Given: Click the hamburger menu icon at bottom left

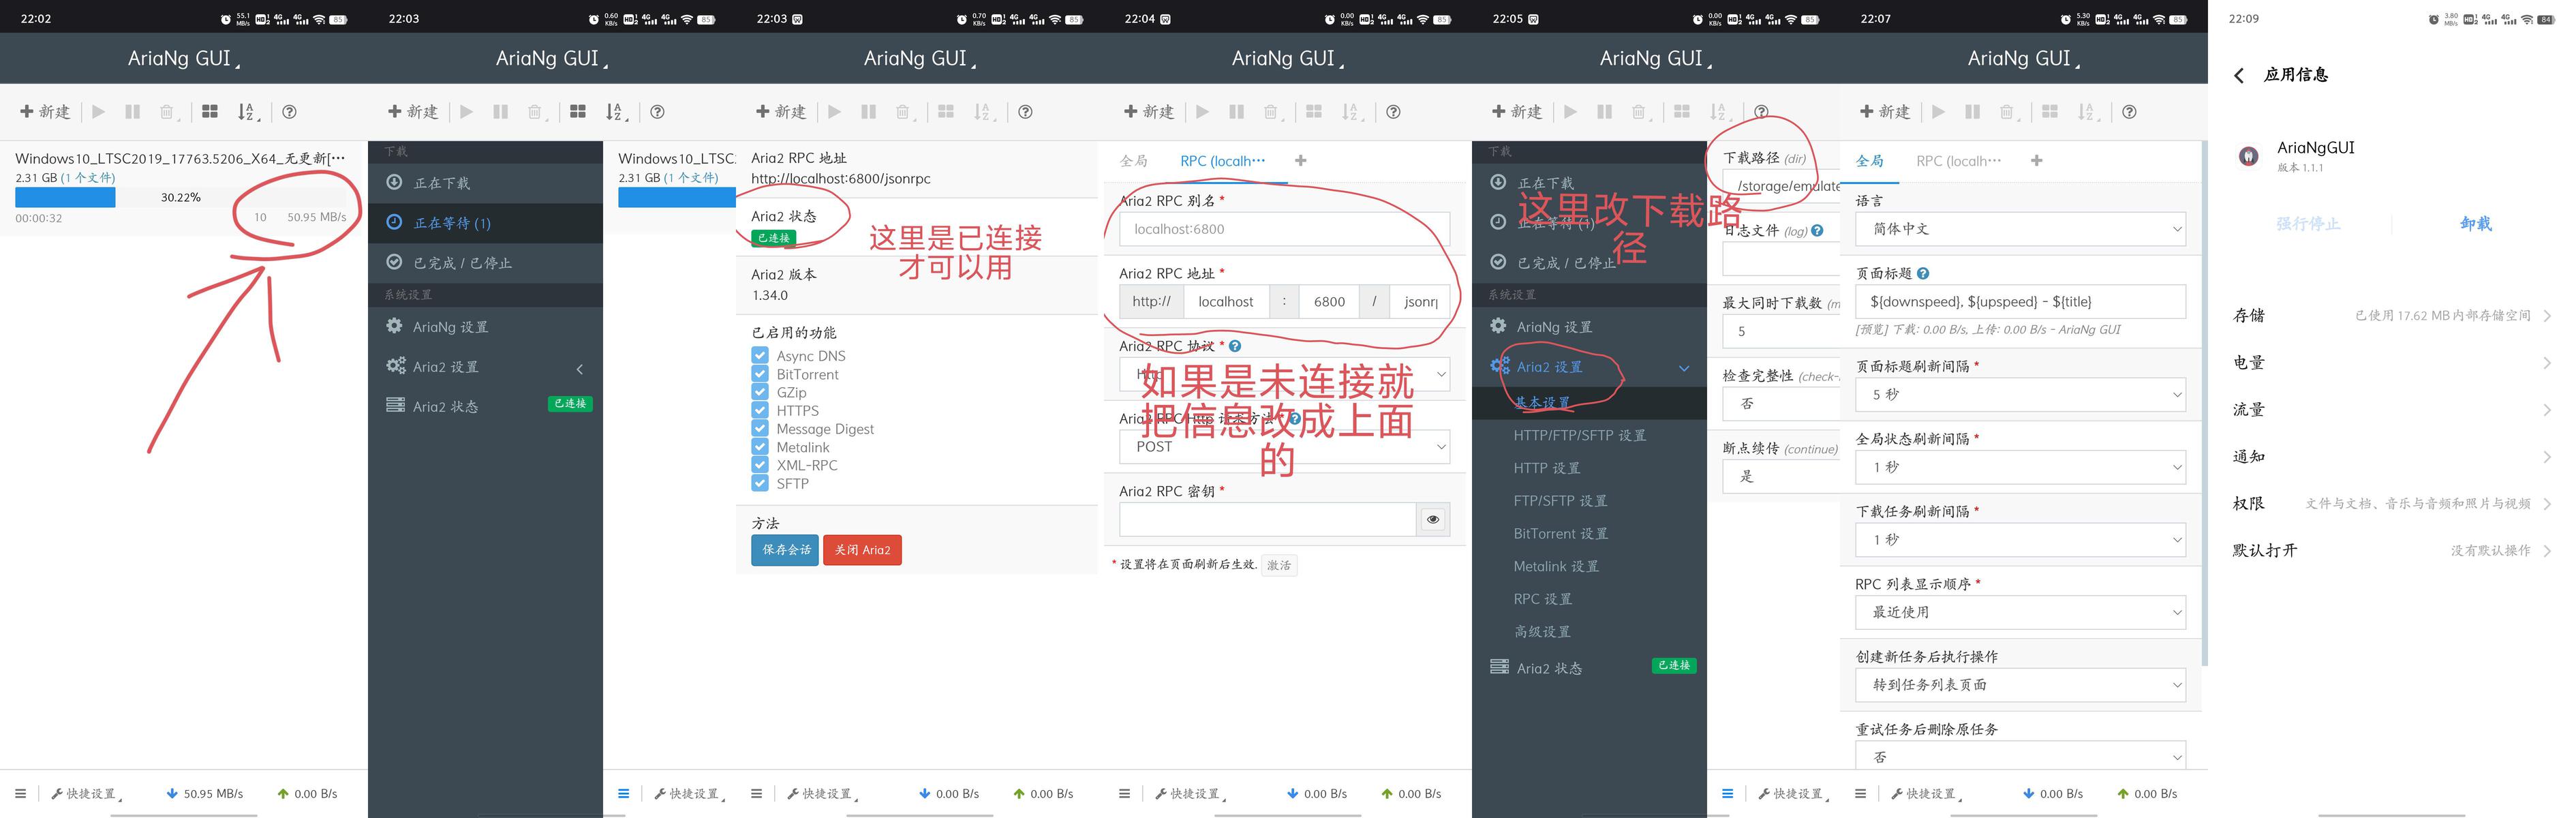Looking at the screenshot, I should pos(20,794).
